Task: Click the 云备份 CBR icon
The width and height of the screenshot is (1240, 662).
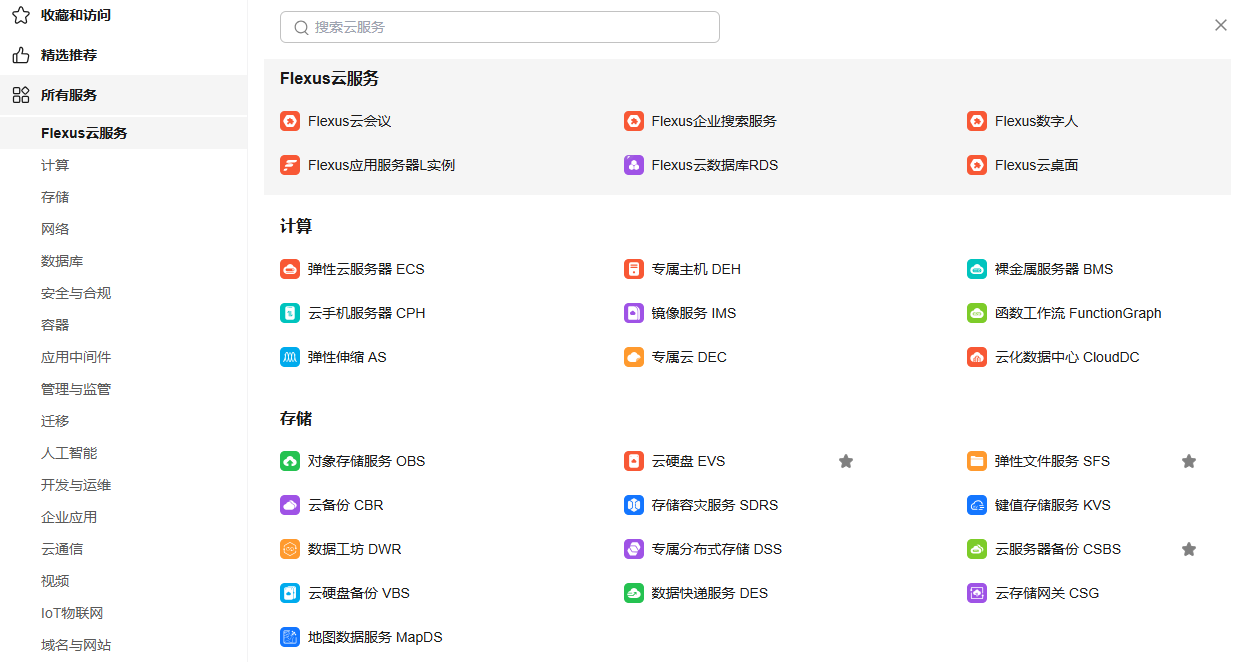Action: click(x=290, y=505)
